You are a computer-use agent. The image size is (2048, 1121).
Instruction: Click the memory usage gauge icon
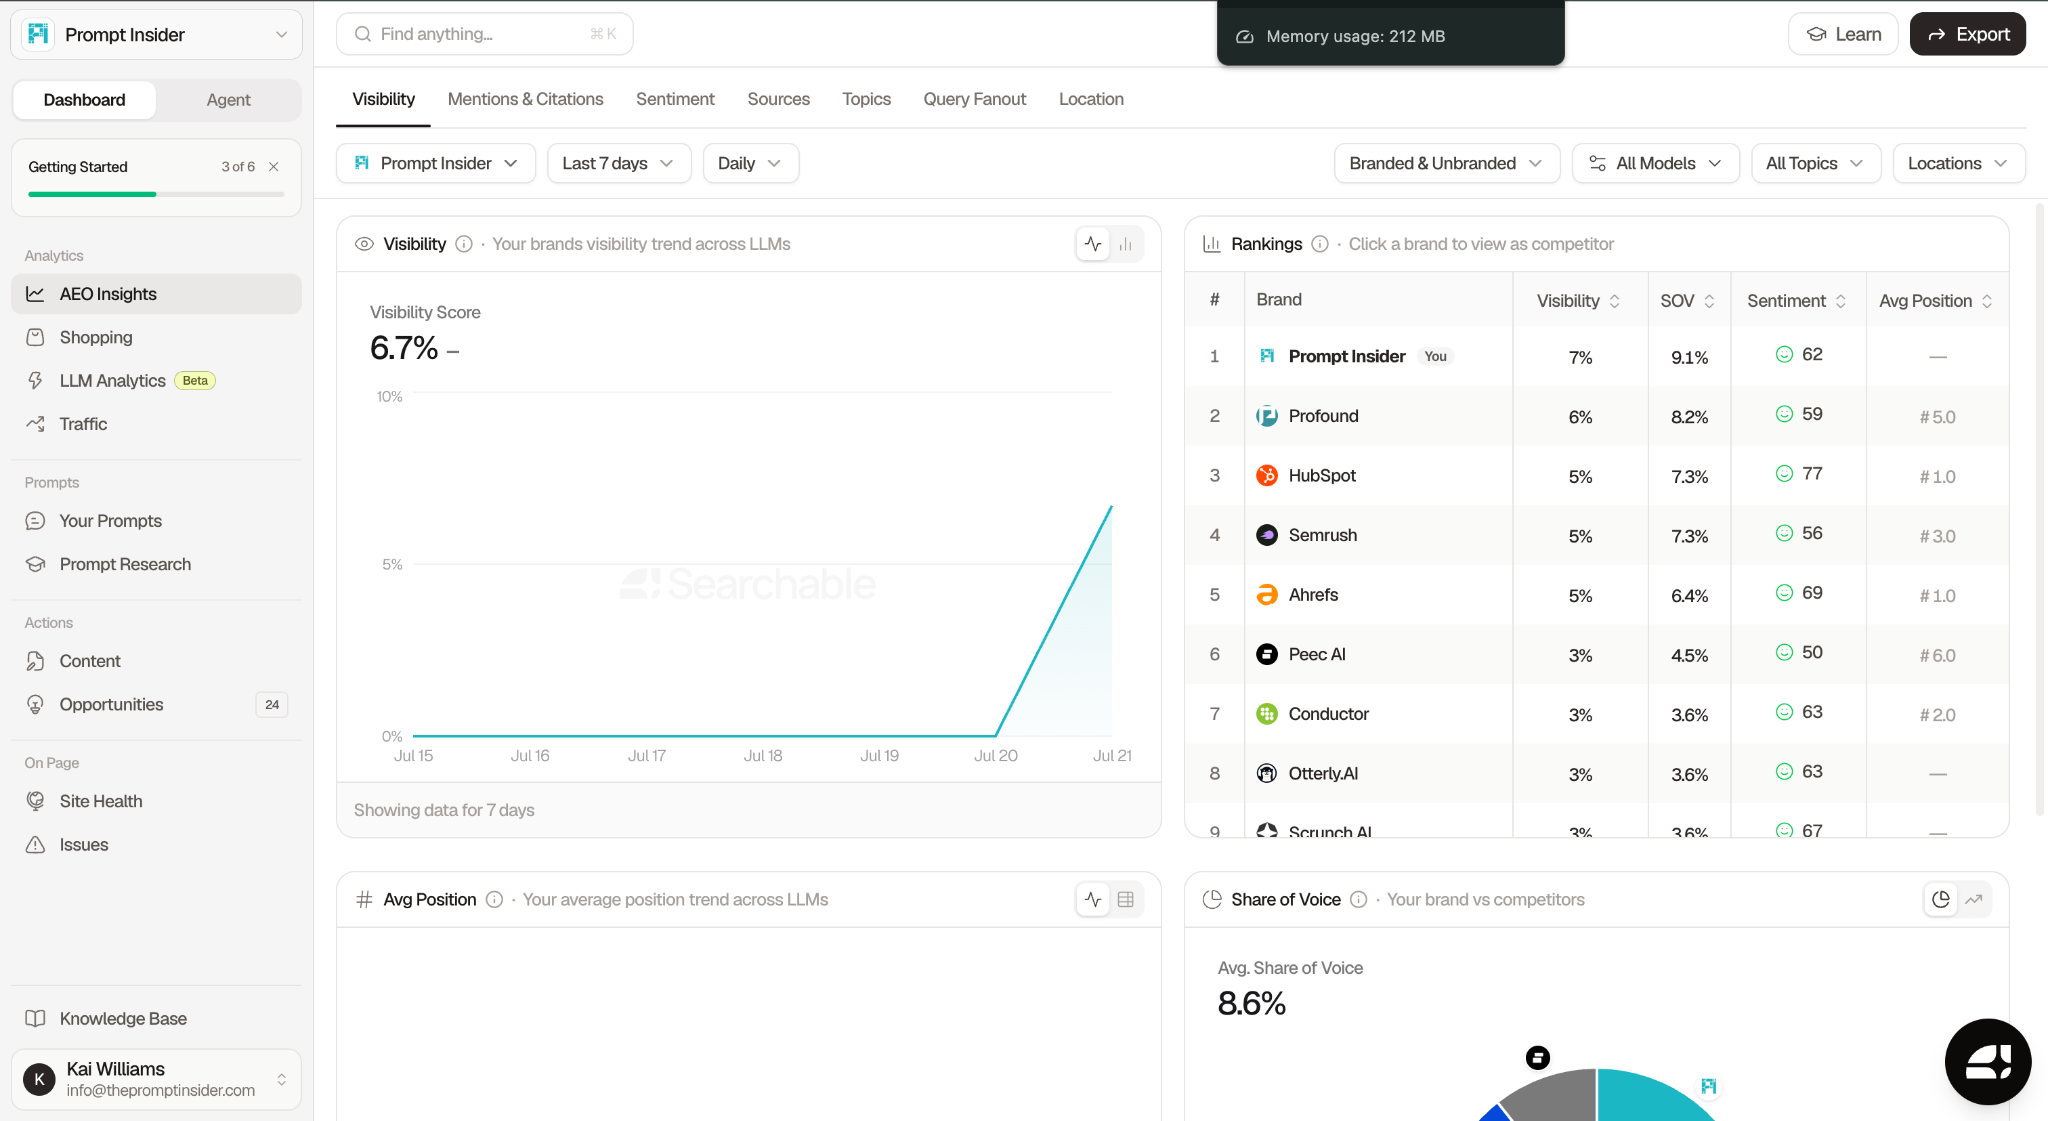tap(1245, 36)
